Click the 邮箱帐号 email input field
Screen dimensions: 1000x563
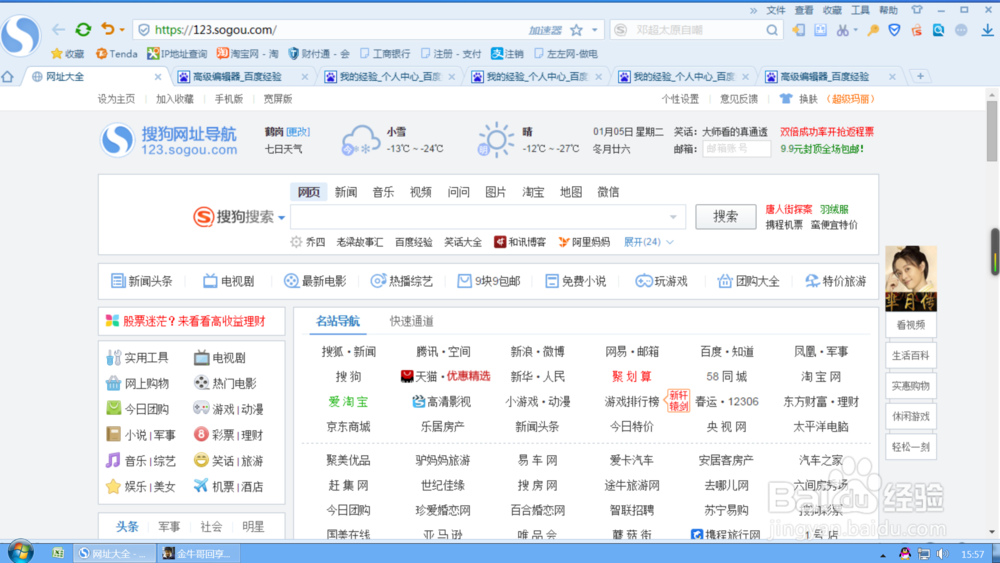click(737, 149)
